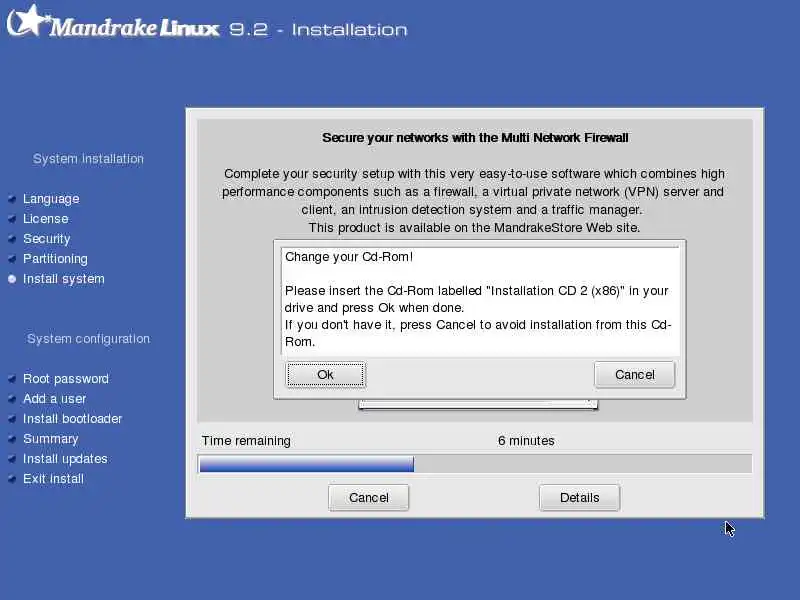Click the System configuration heading
Viewport: 800px width, 600px height.
point(88,339)
